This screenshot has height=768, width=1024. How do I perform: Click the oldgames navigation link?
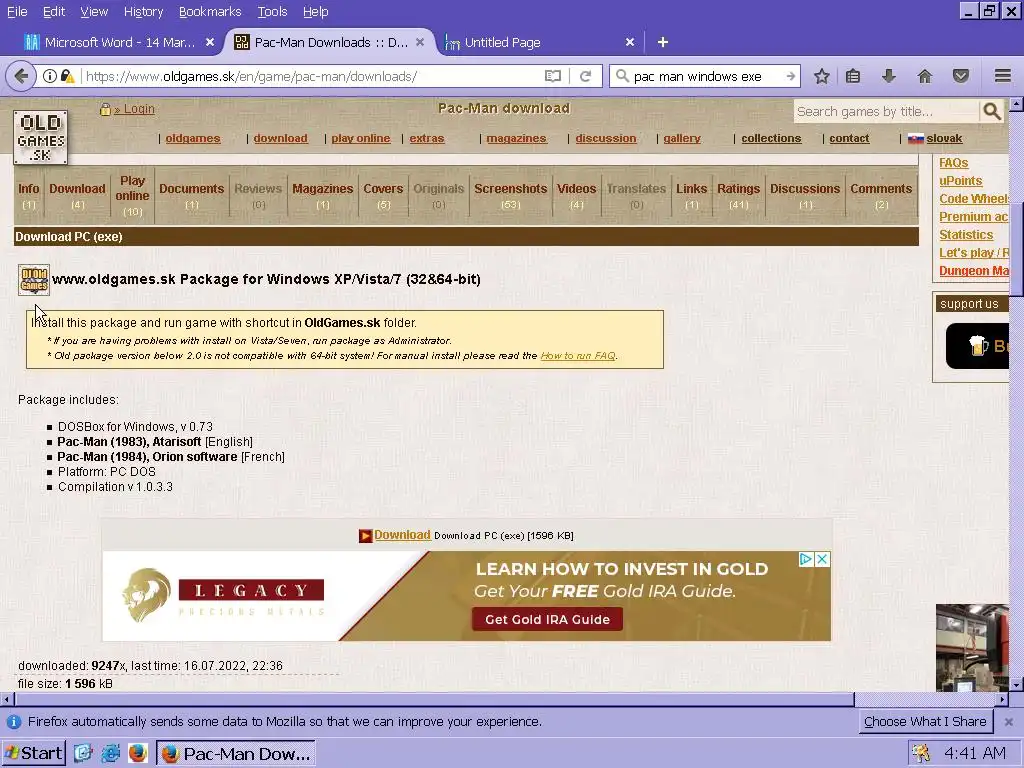click(193, 138)
